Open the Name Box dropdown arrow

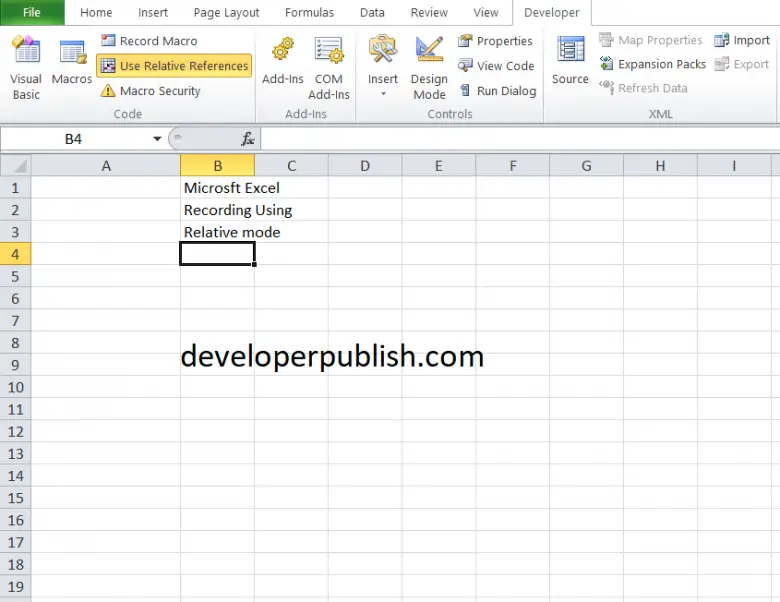tap(157, 139)
